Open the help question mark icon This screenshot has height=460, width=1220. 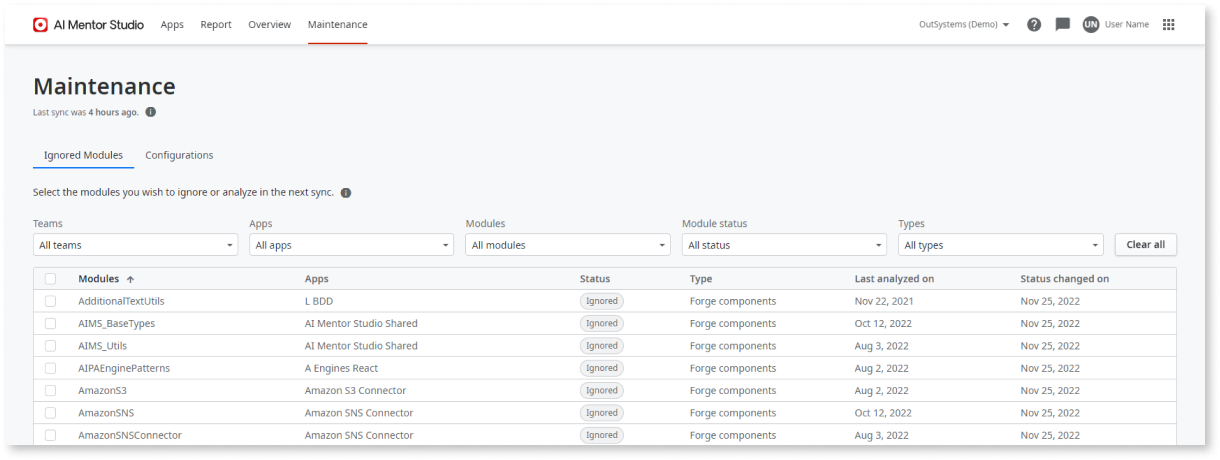point(1034,25)
